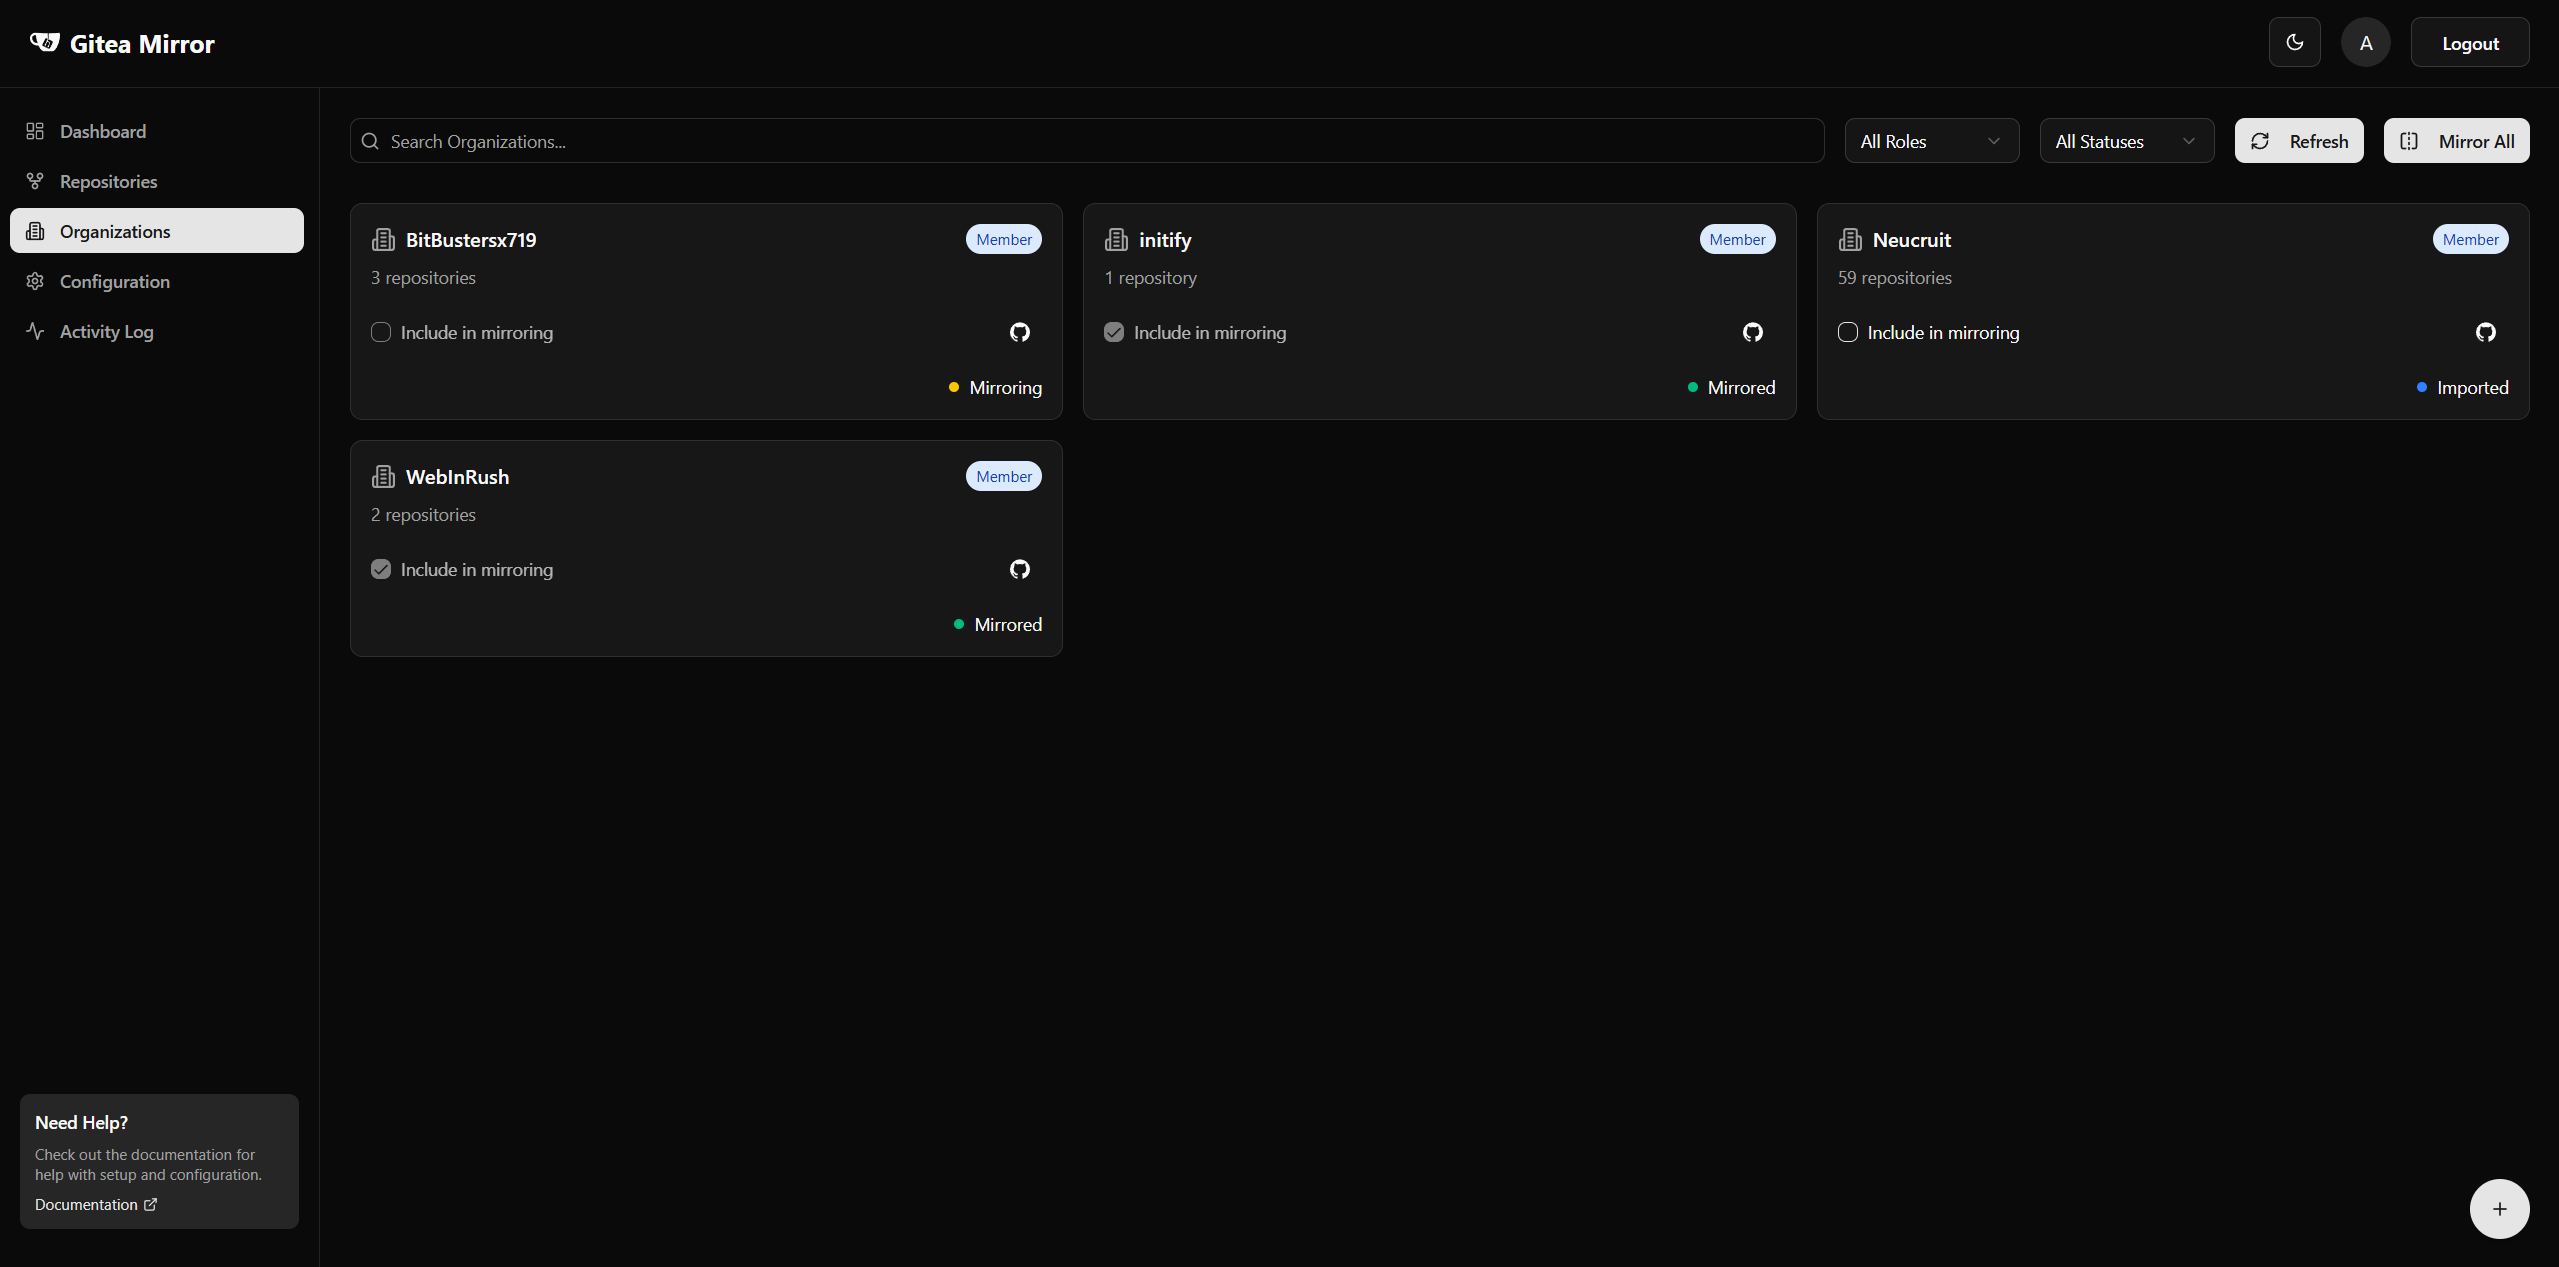Click the user avatar A icon
Image resolution: width=2559 pixels, height=1267 pixels.
pos(2365,42)
